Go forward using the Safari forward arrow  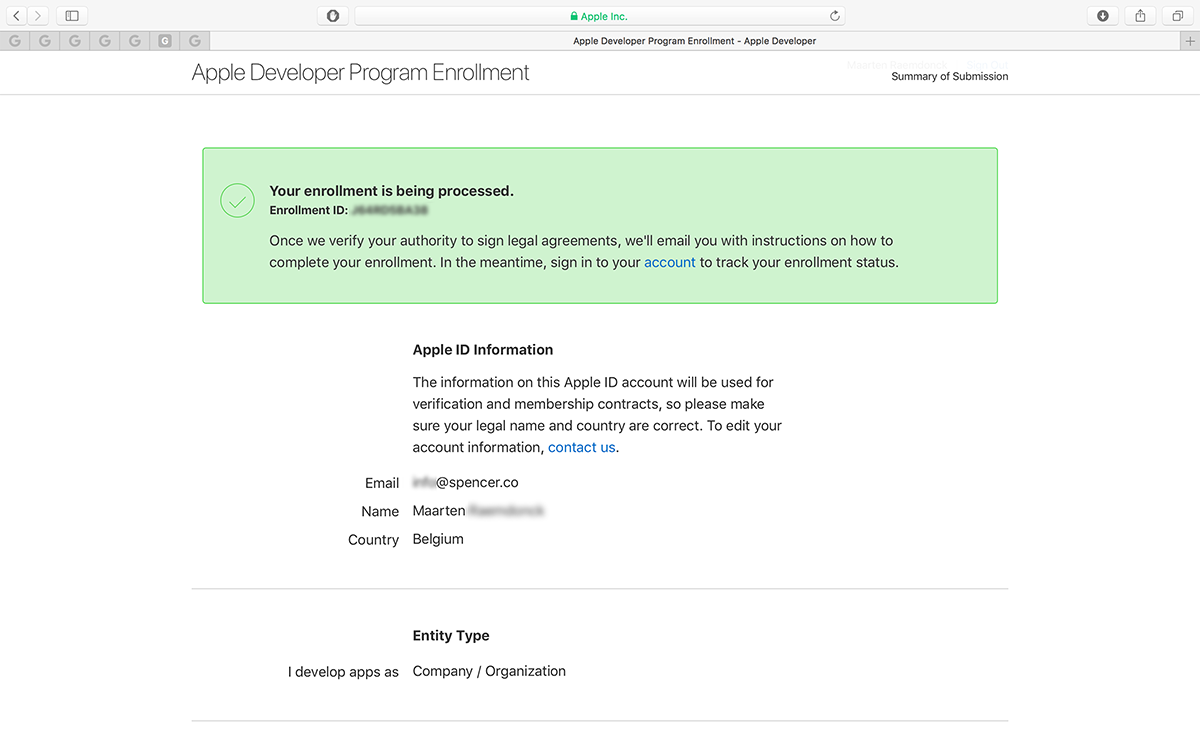point(38,16)
